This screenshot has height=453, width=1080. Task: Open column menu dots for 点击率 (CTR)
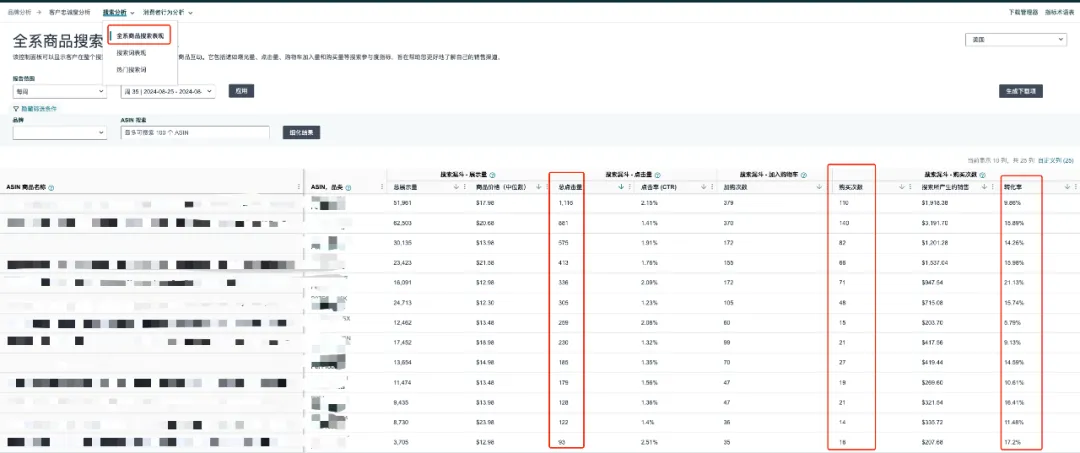[711, 187]
